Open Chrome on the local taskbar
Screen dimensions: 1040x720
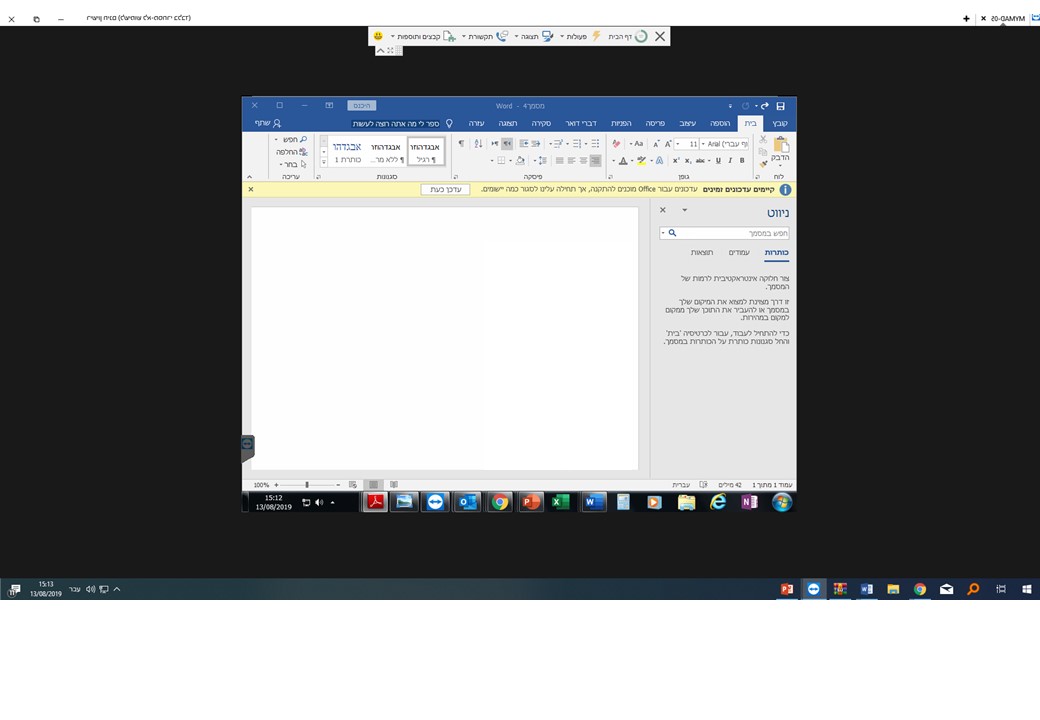tap(920, 589)
